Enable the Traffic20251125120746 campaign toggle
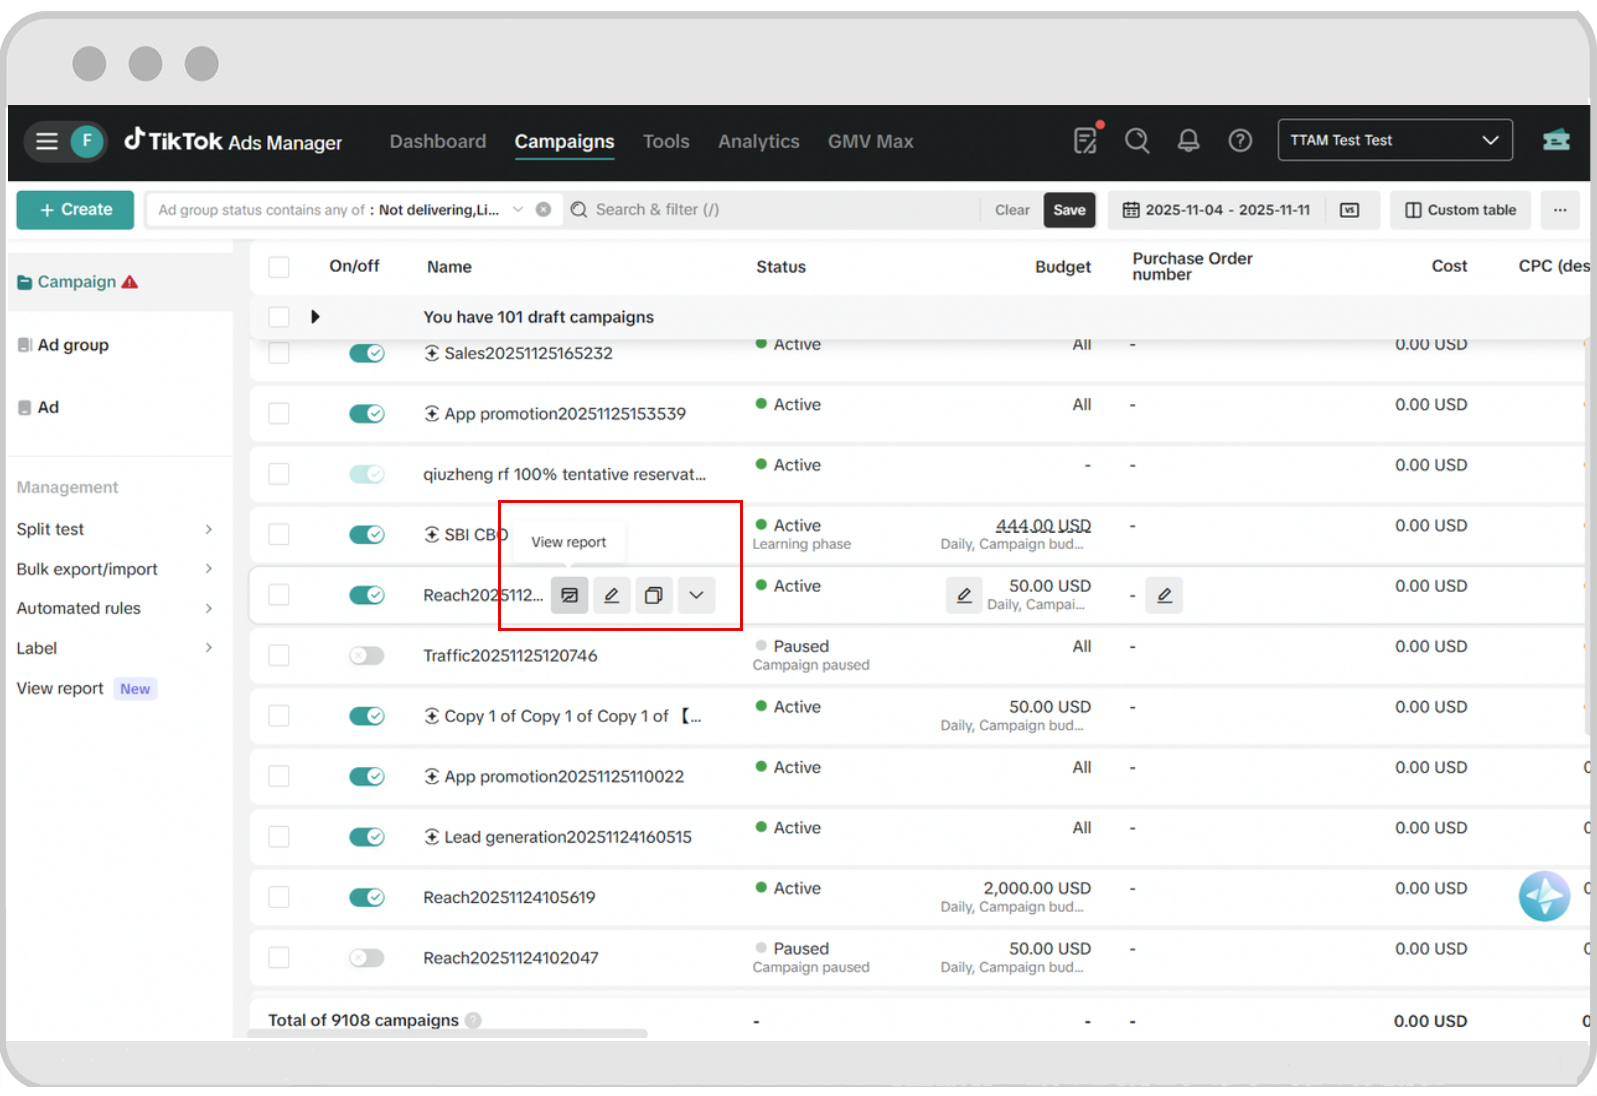The width and height of the screenshot is (1597, 1096). [366, 656]
